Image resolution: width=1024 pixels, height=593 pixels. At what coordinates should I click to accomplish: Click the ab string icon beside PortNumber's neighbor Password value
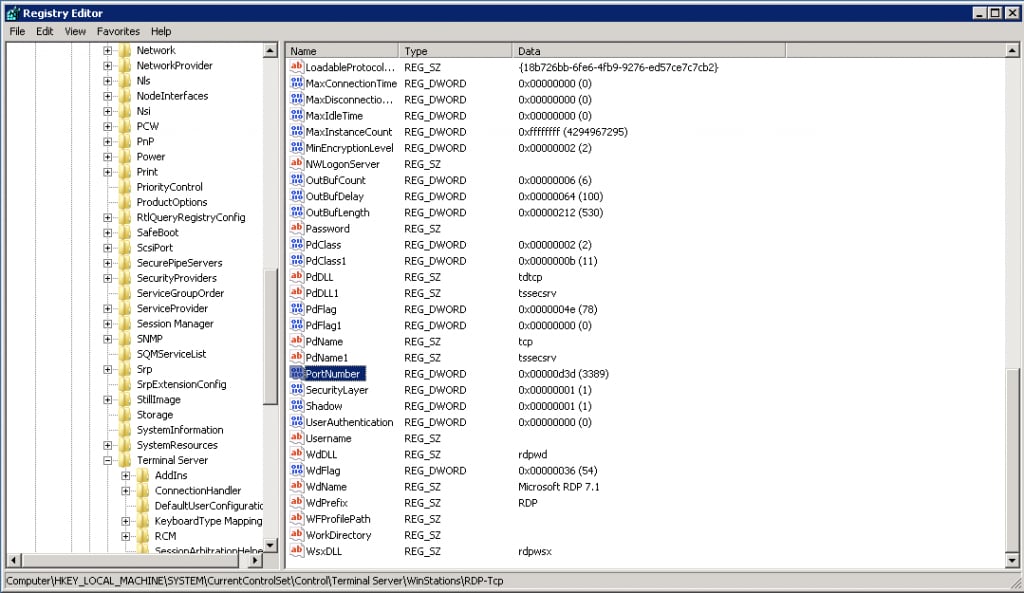pyautogui.click(x=297, y=228)
